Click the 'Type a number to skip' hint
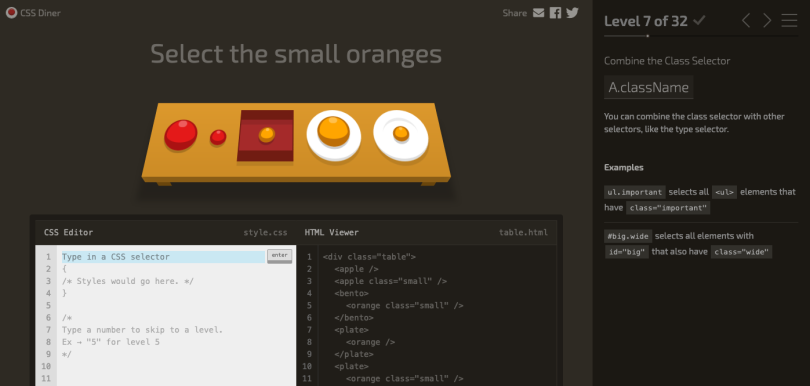 tap(142, 330)
